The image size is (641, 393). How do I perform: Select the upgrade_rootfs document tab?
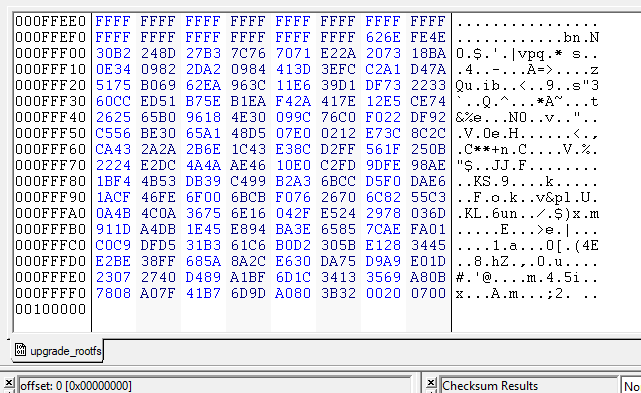[58, 350]
